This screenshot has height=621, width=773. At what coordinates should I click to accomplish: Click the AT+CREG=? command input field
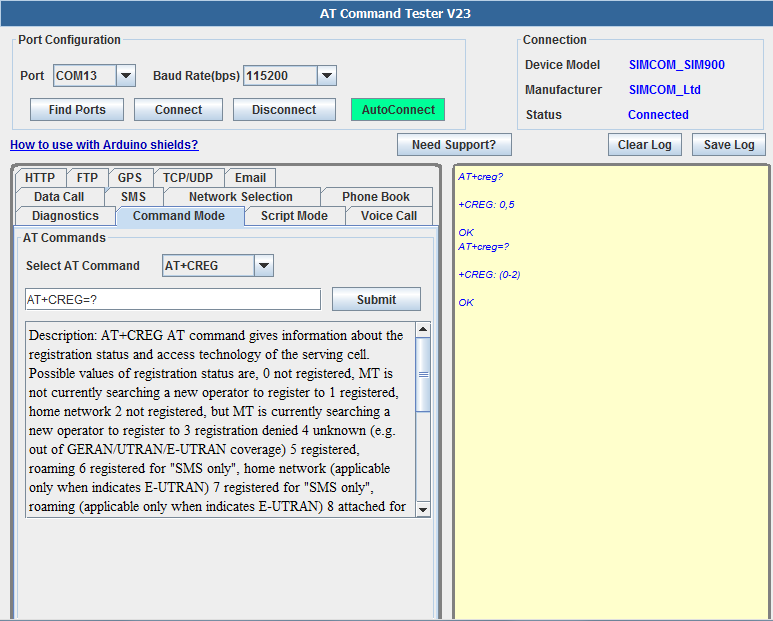pyautogui.click(x=173, y=300)
